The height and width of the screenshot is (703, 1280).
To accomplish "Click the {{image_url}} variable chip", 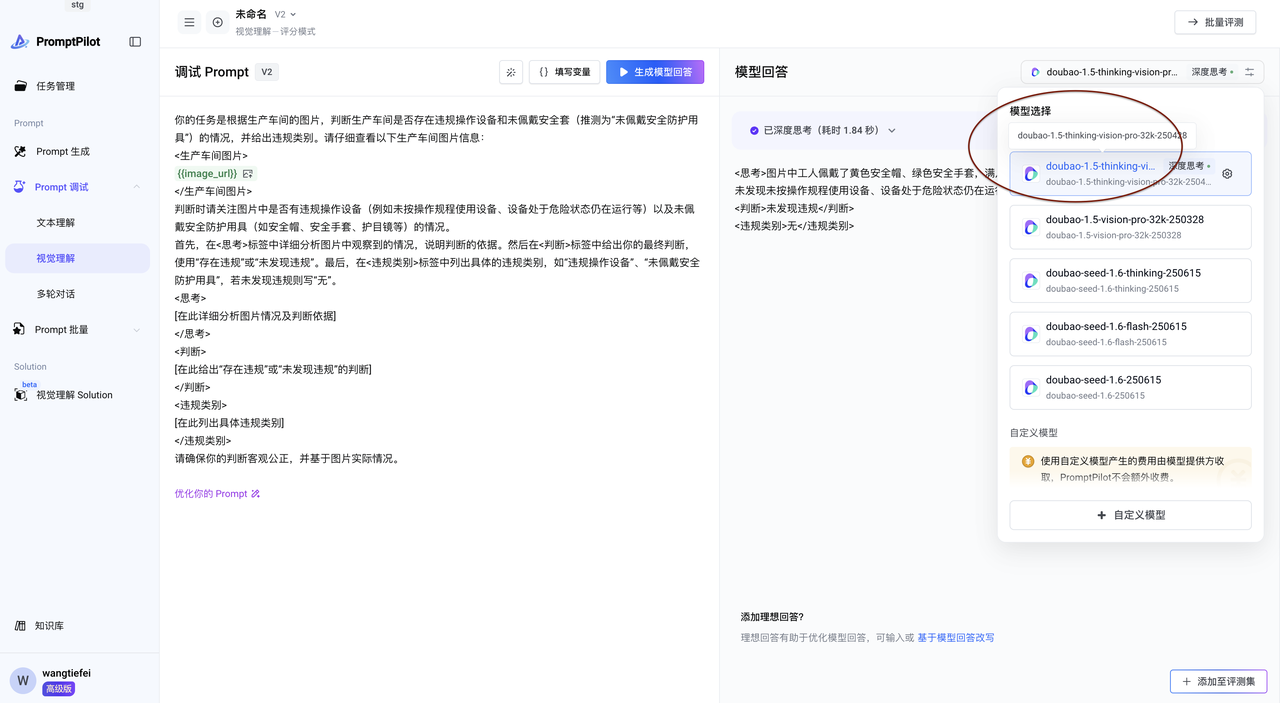I will (215, 174).
